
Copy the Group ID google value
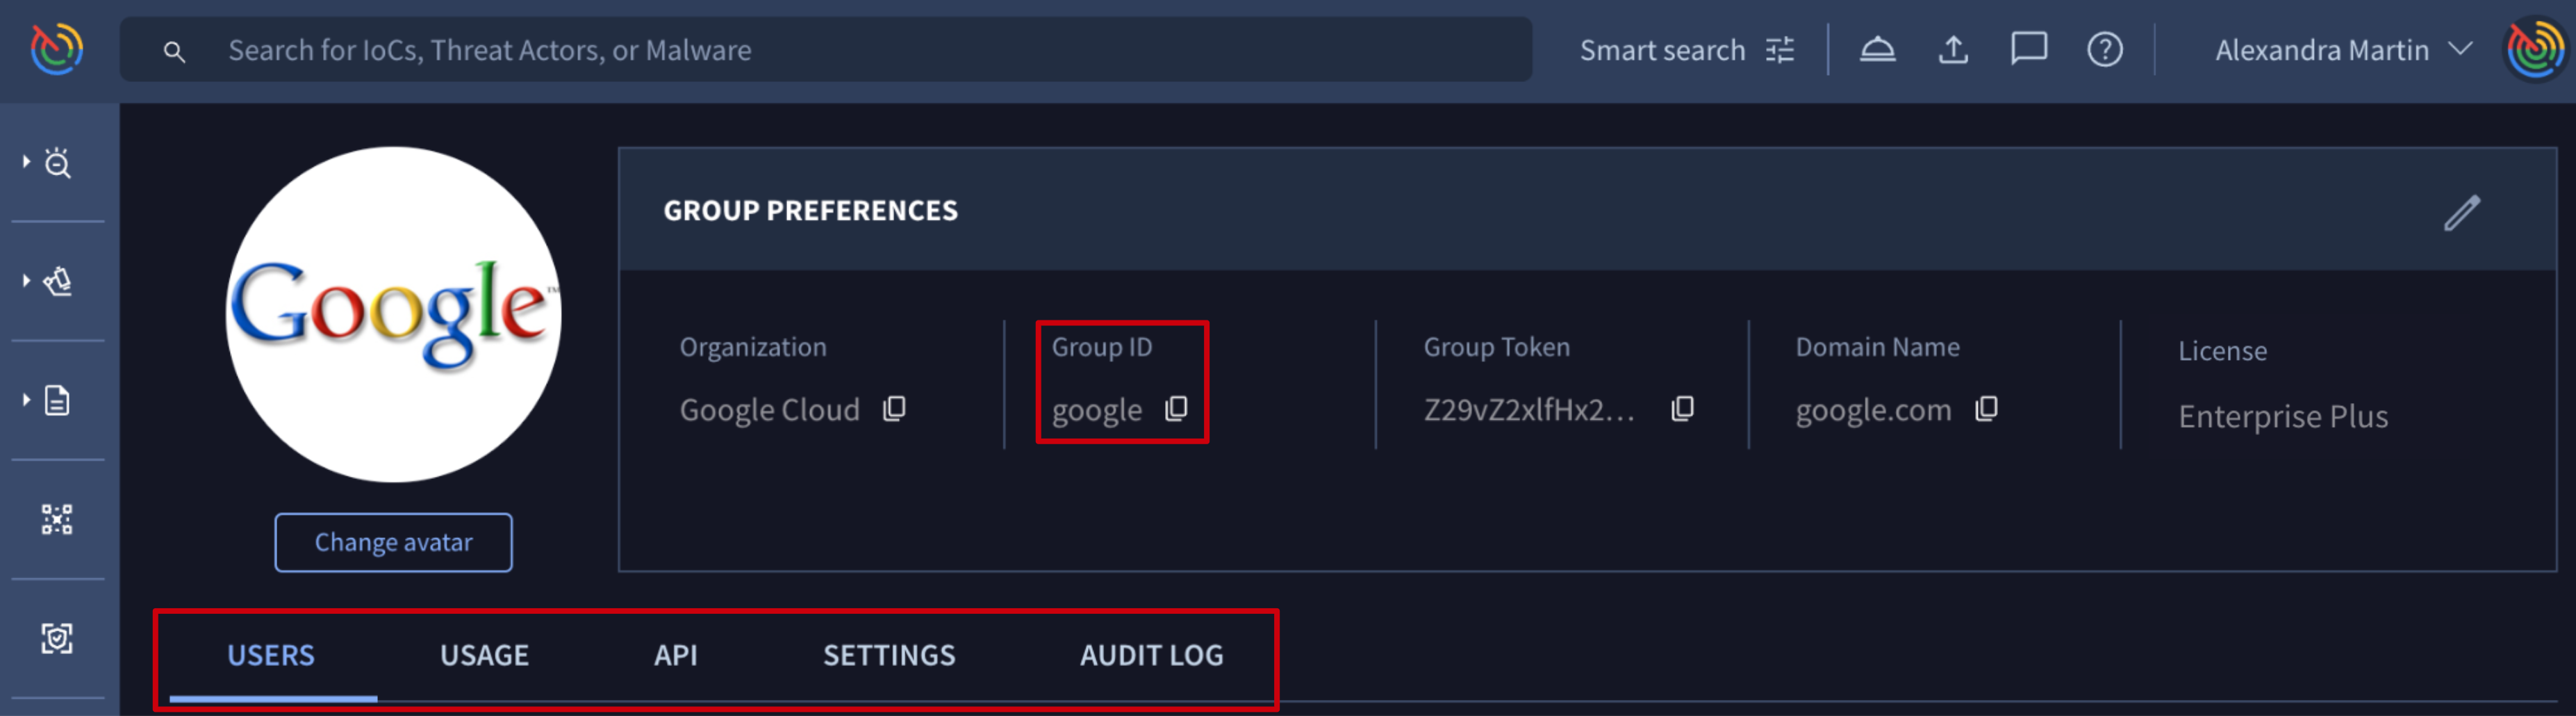click(x=1176, y=408)
